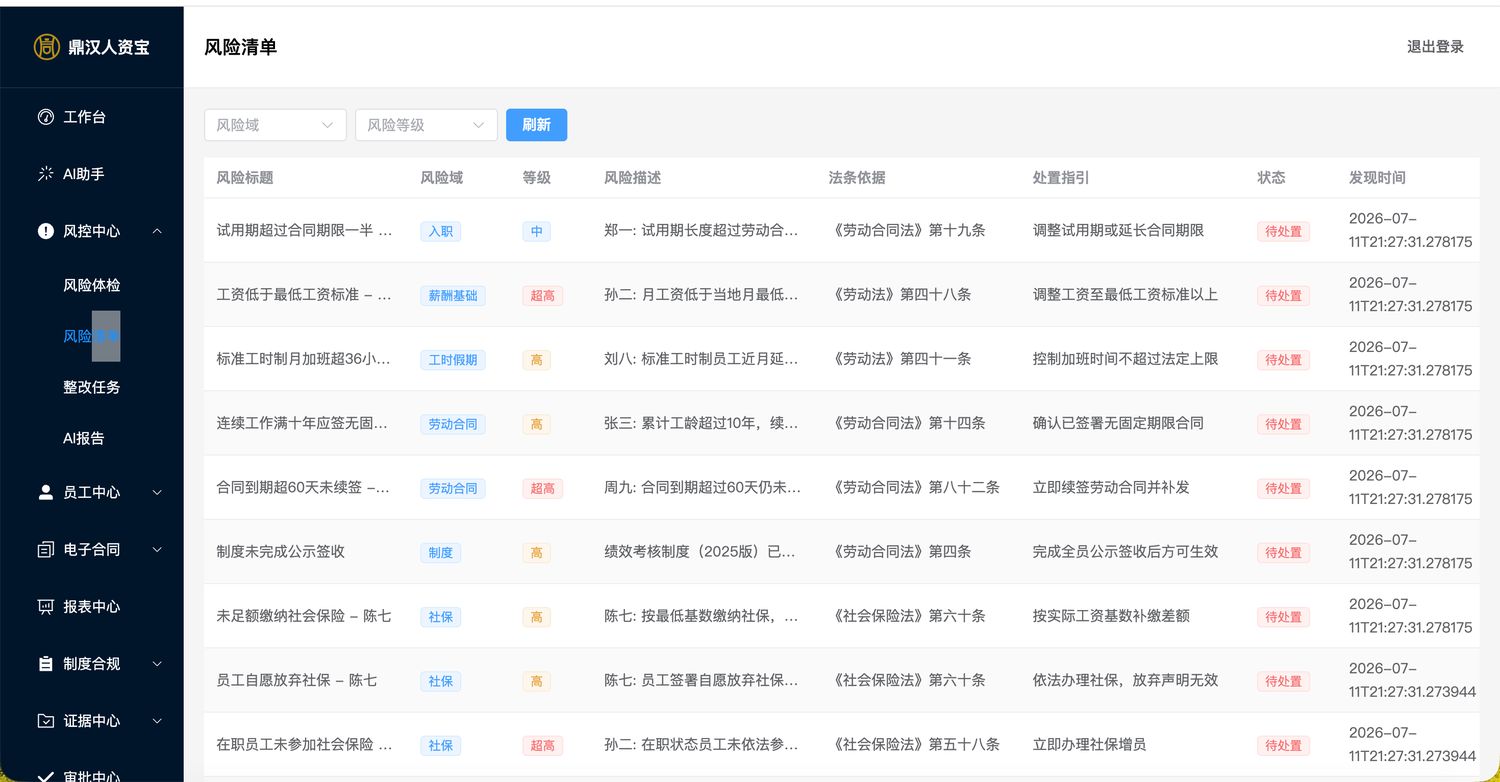1500x782 pixels.
Task: Go to 风险体检 submenu item
Action: click(x=92, y=285)
